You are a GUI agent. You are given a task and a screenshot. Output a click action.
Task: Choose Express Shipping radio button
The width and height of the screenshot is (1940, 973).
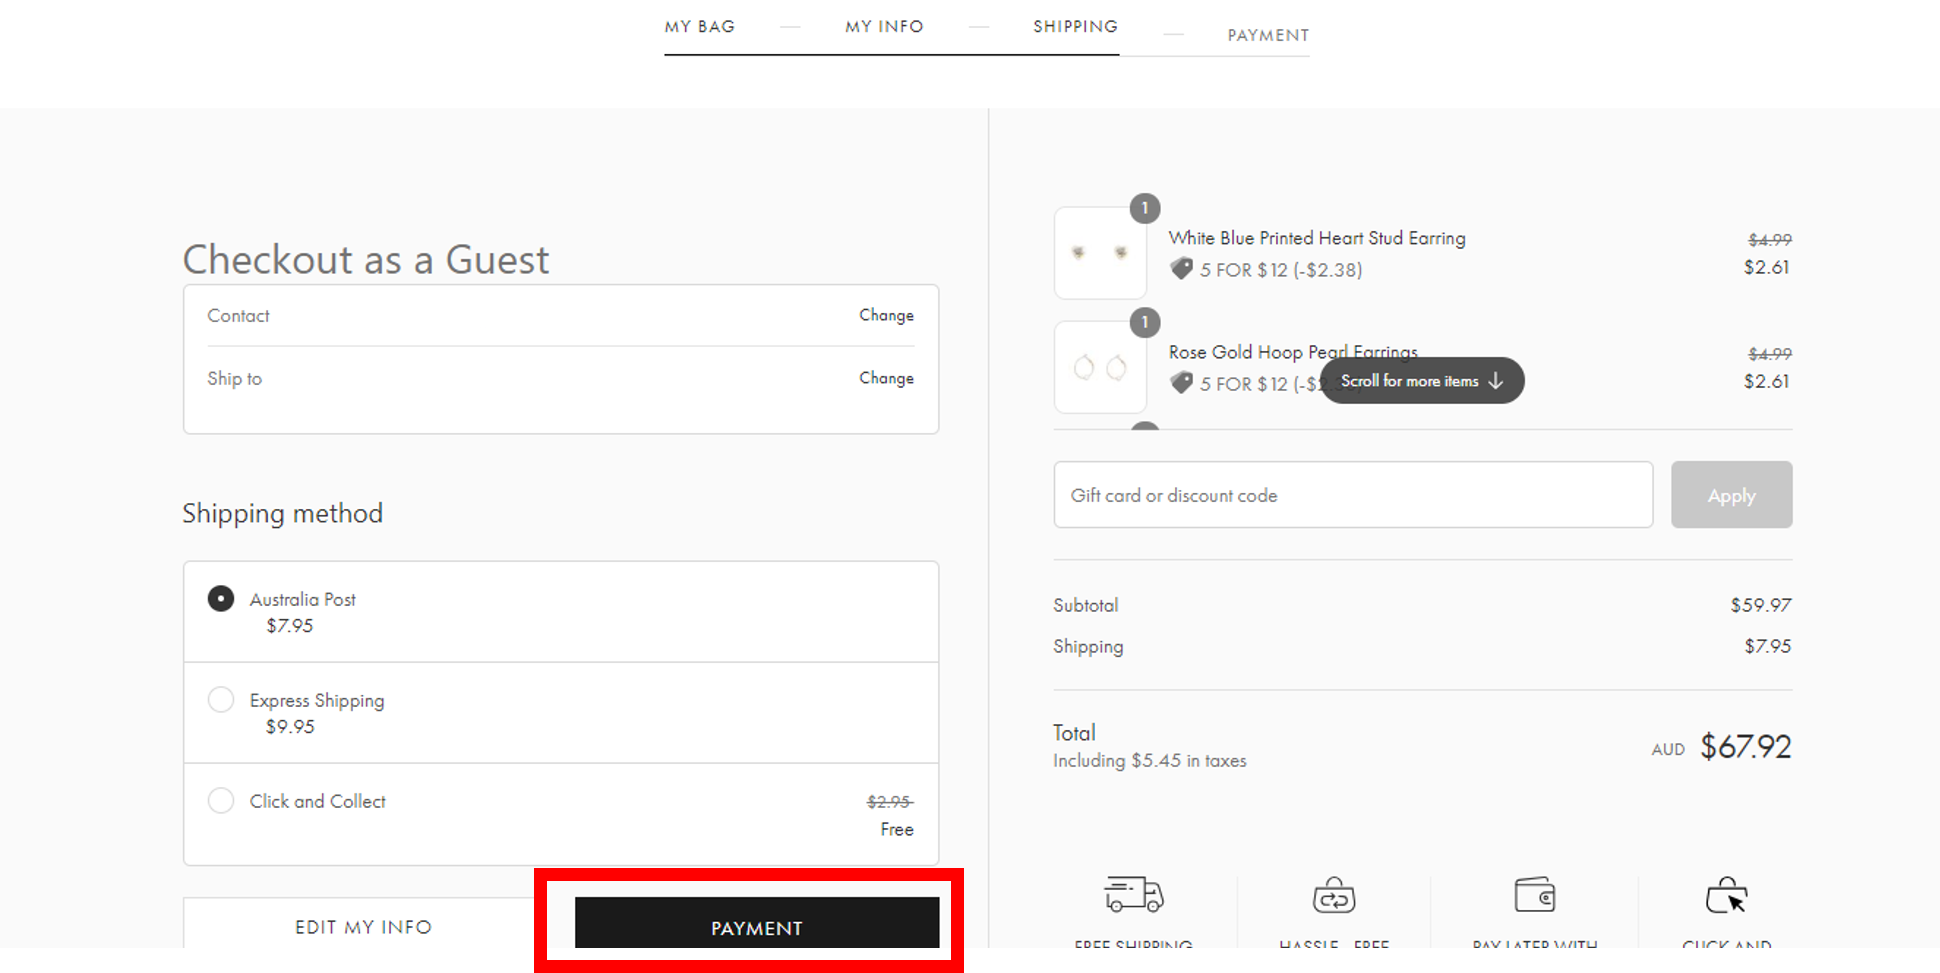point(221,700)
